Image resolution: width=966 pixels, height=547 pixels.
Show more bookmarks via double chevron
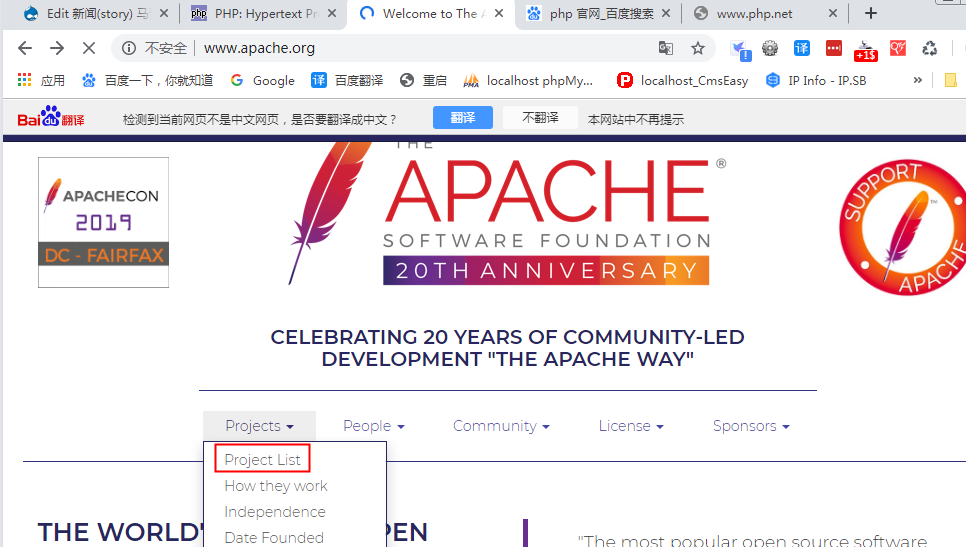point(917,80)
